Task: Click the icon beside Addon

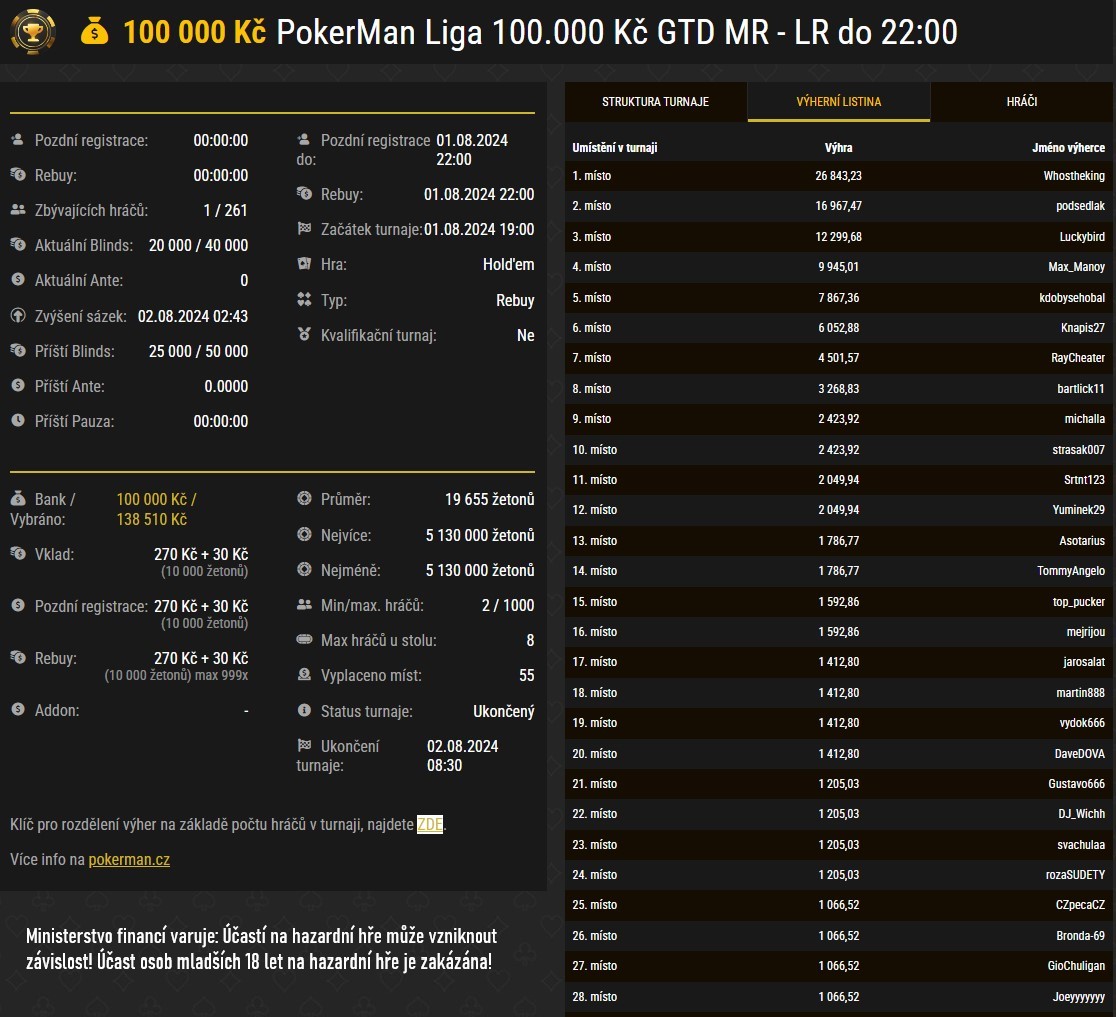Action: (18, 709)
